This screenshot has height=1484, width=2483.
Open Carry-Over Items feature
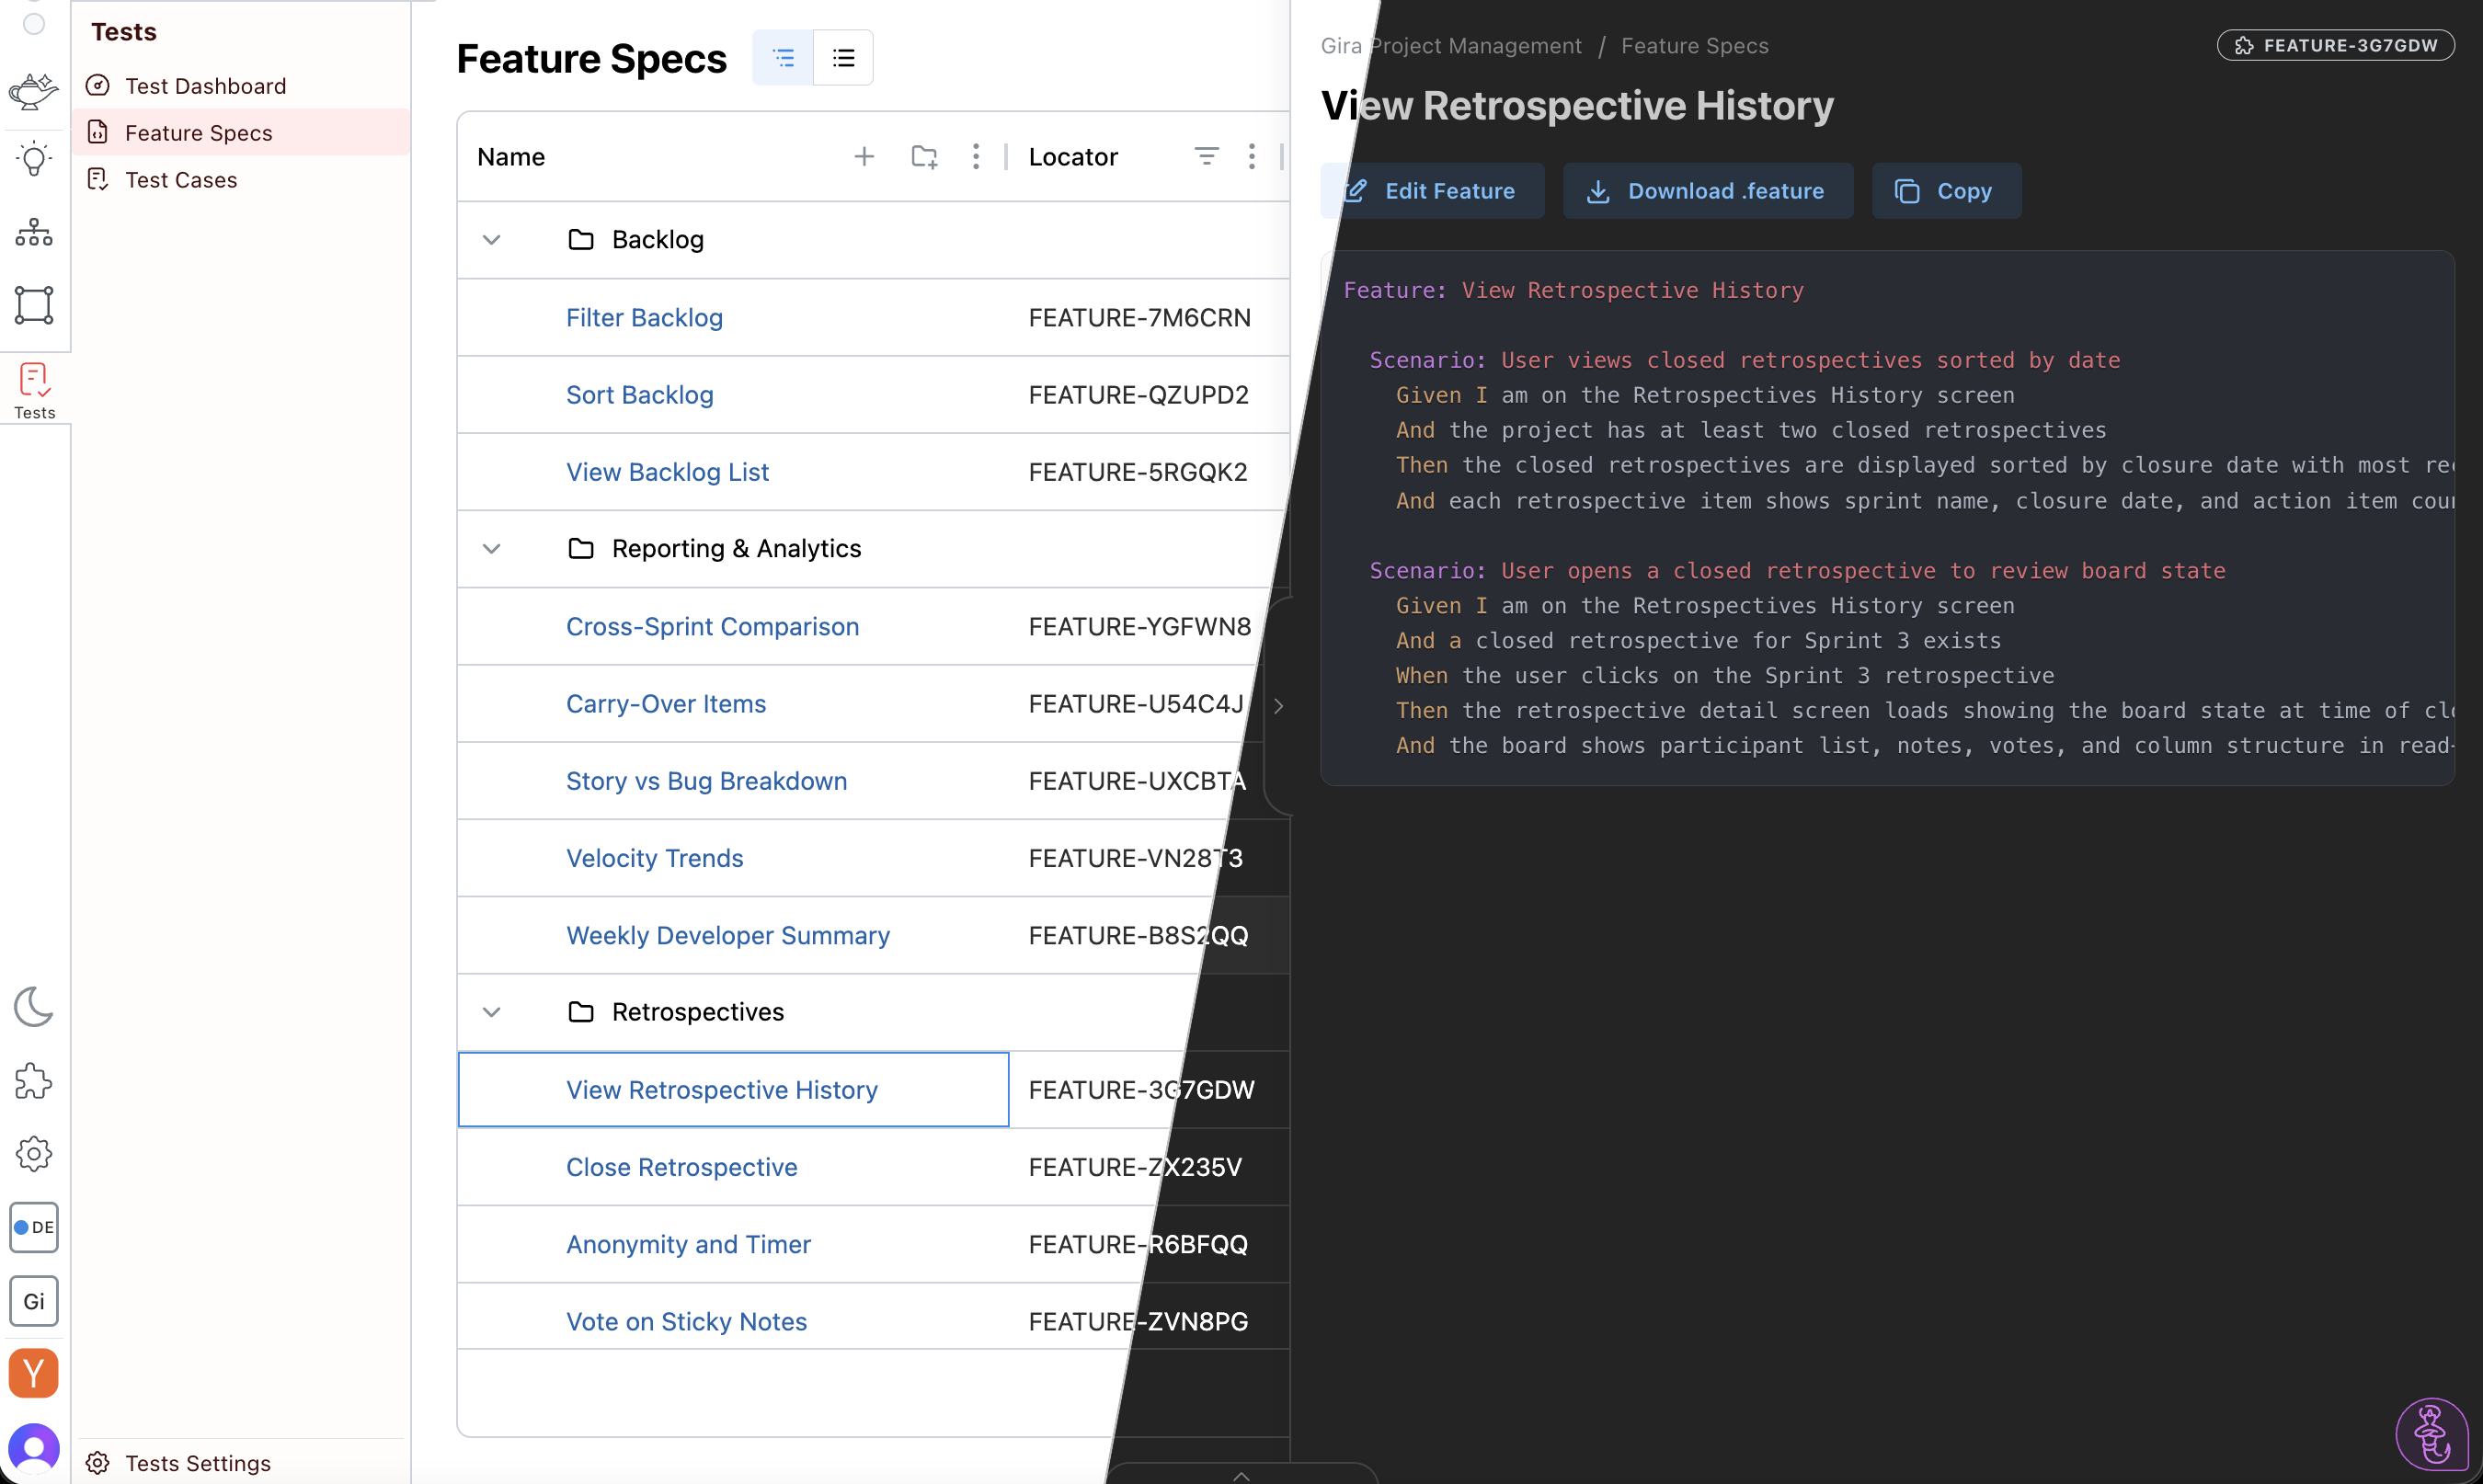click(x=666, y=704)
